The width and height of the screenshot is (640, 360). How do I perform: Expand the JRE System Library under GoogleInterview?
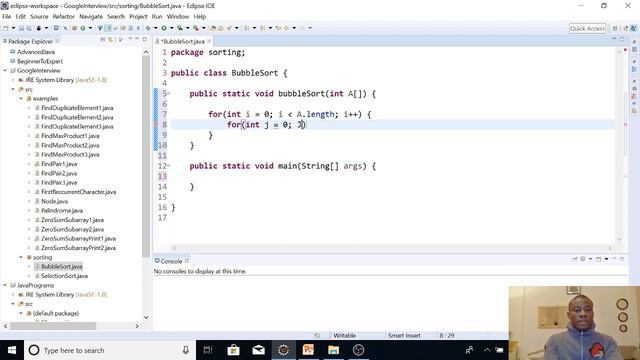pos(13,80)
